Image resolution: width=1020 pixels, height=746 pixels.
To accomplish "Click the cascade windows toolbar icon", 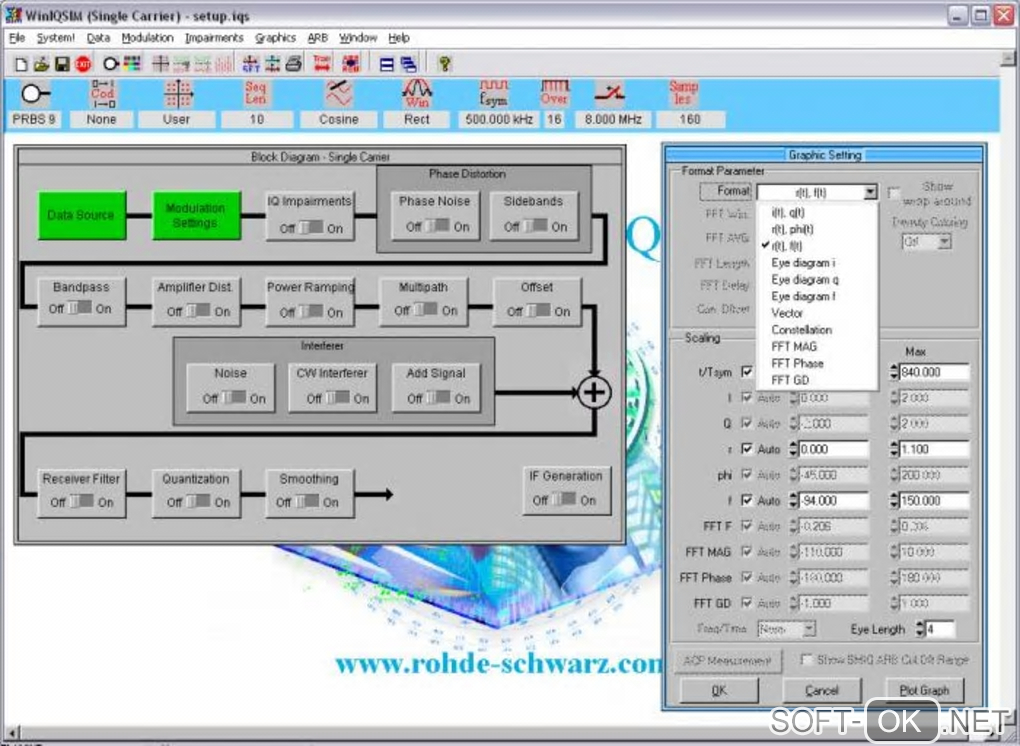I will click(x=409, y=64).
